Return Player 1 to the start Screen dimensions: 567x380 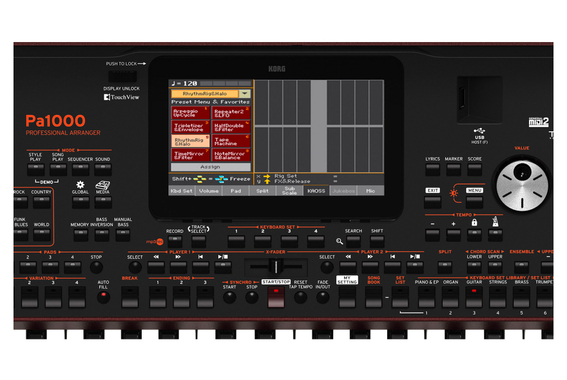click(x=201, y=268)
